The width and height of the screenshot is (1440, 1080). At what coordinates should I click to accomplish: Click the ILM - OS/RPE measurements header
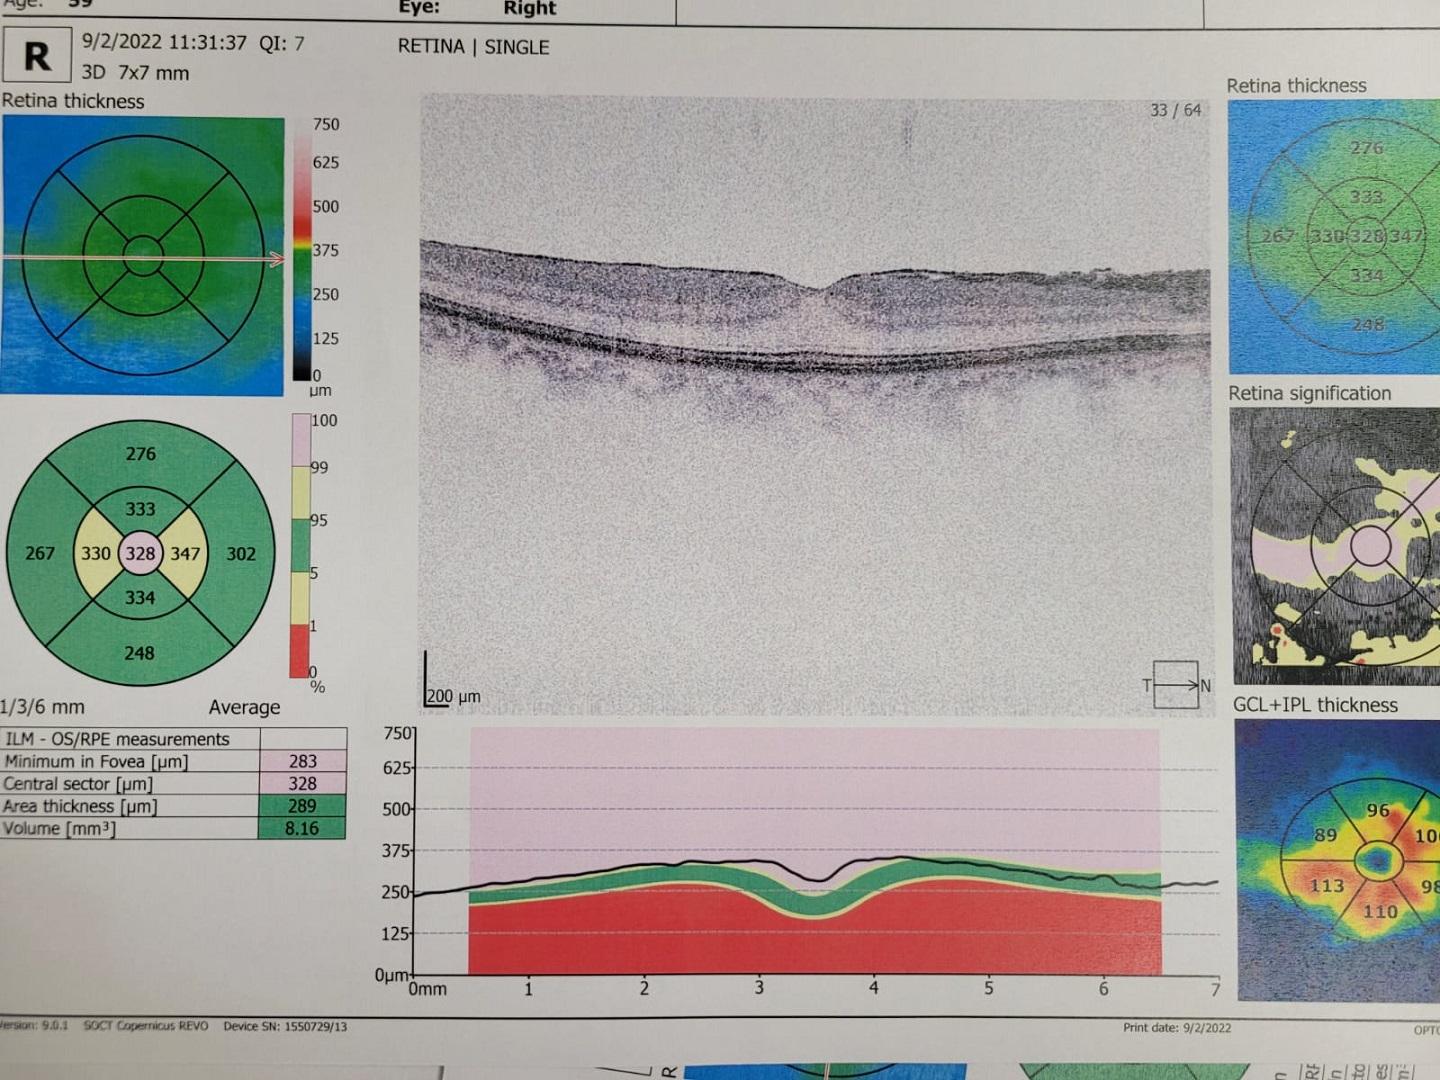(117, 739)
